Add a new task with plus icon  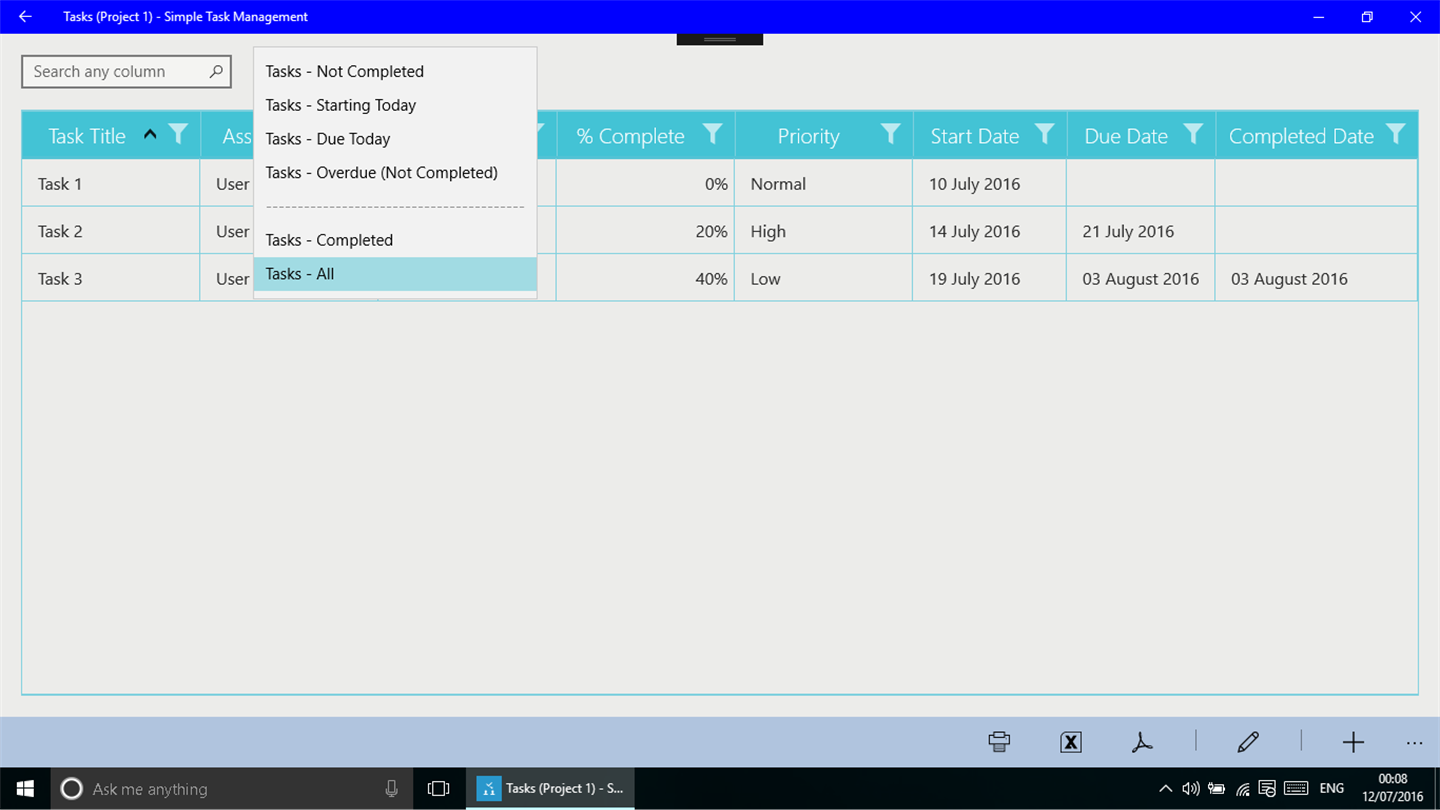1353,742
